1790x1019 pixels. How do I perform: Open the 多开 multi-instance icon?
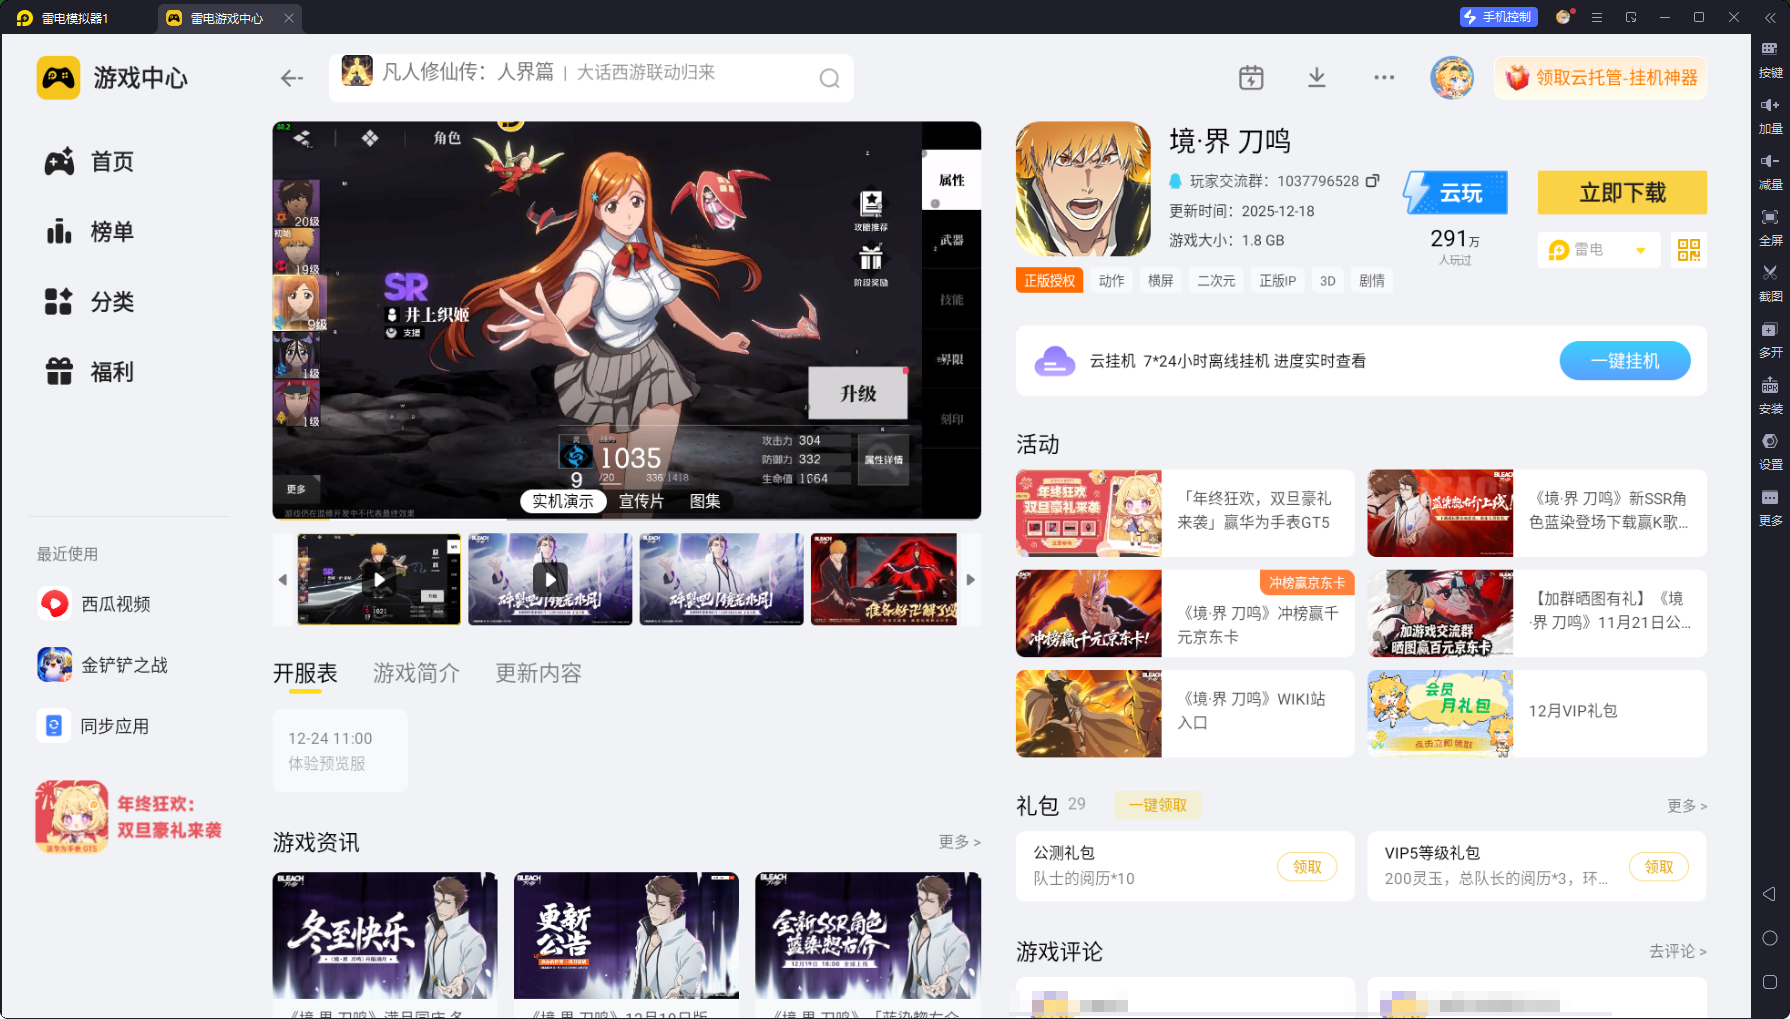coord(1770,340)
